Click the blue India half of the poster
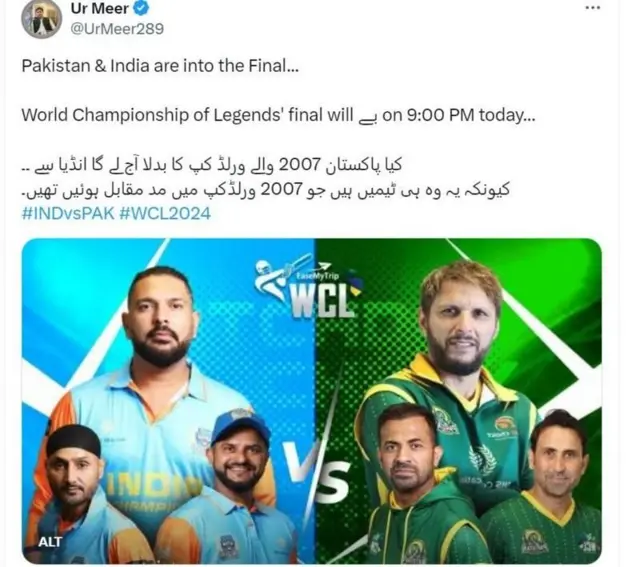Viewport: 640px width, 567px height. click(168, 401)
